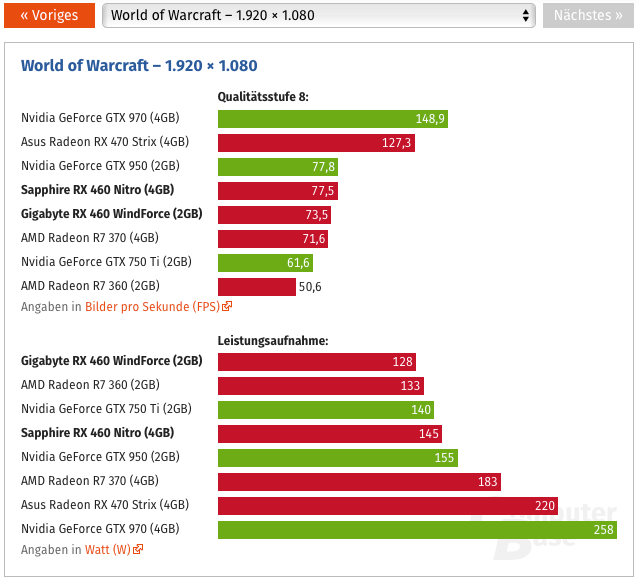Screen dimensions: 639x581
Task: Click AMD Radeon R7 360 label in FPS chart
Action: point(90,286)
